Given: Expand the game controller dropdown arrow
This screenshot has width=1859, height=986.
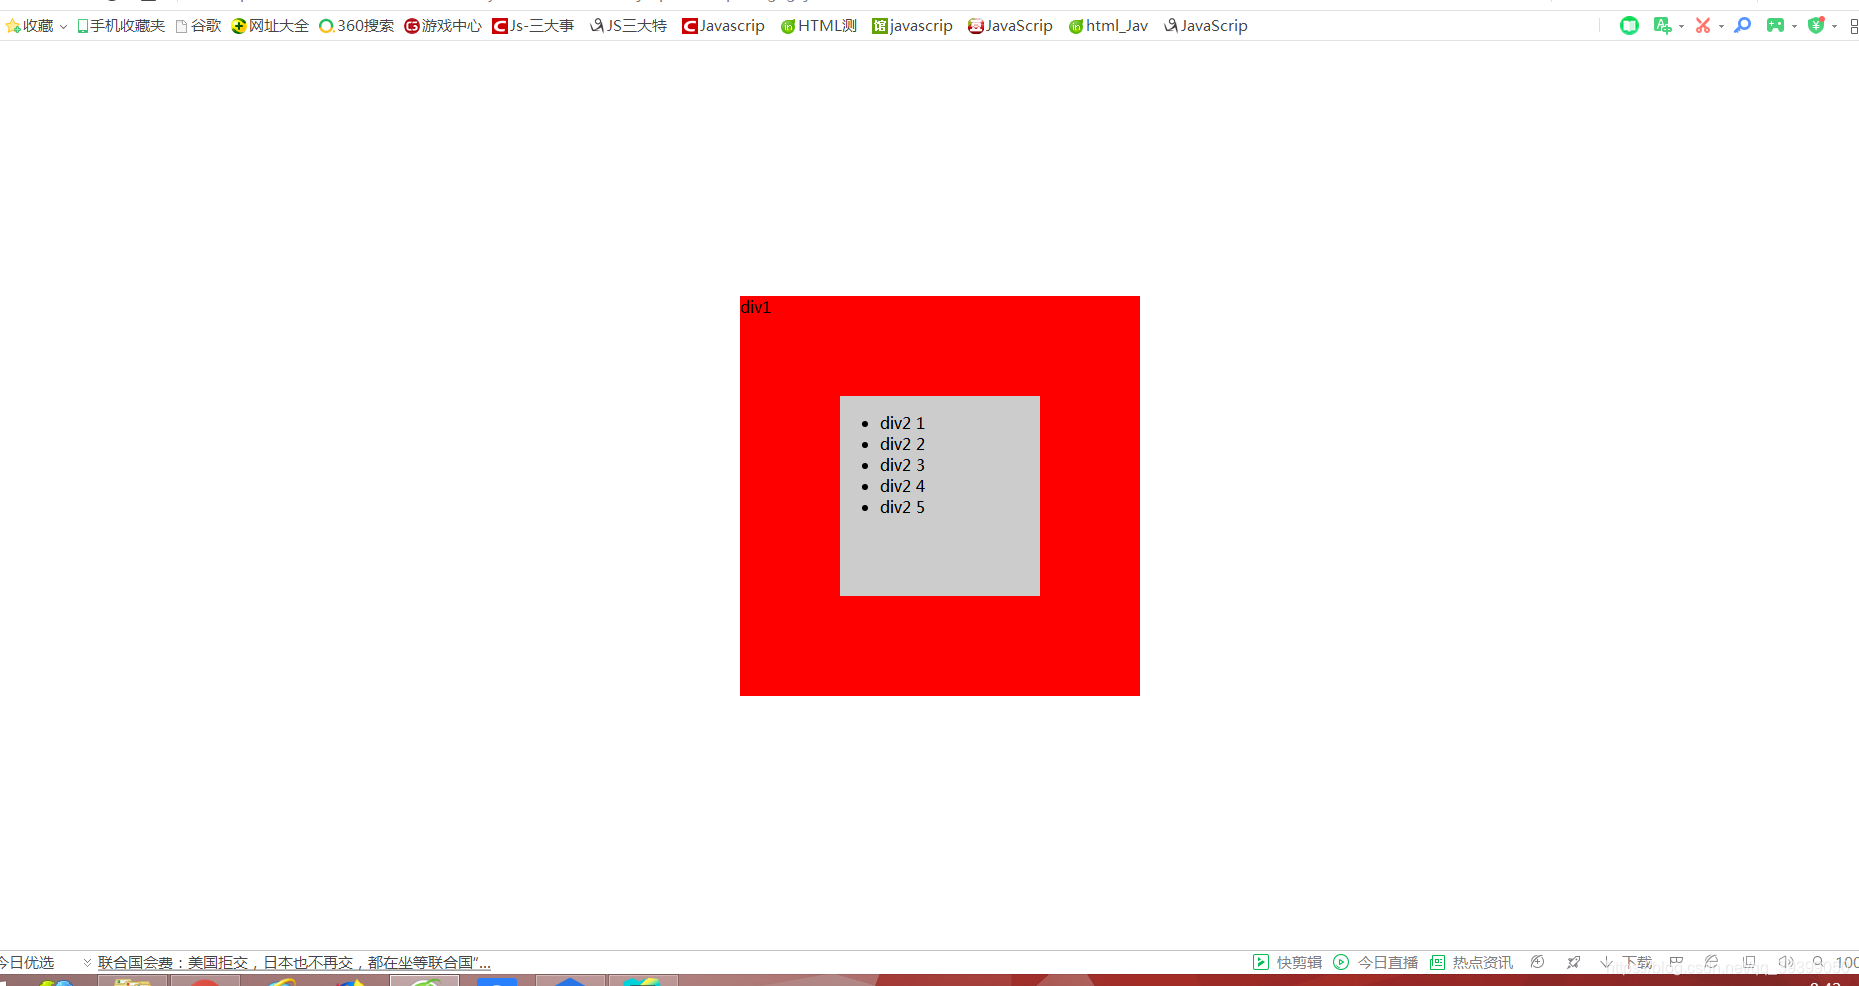Looking at the screenshot, I should pos(1794,27).
